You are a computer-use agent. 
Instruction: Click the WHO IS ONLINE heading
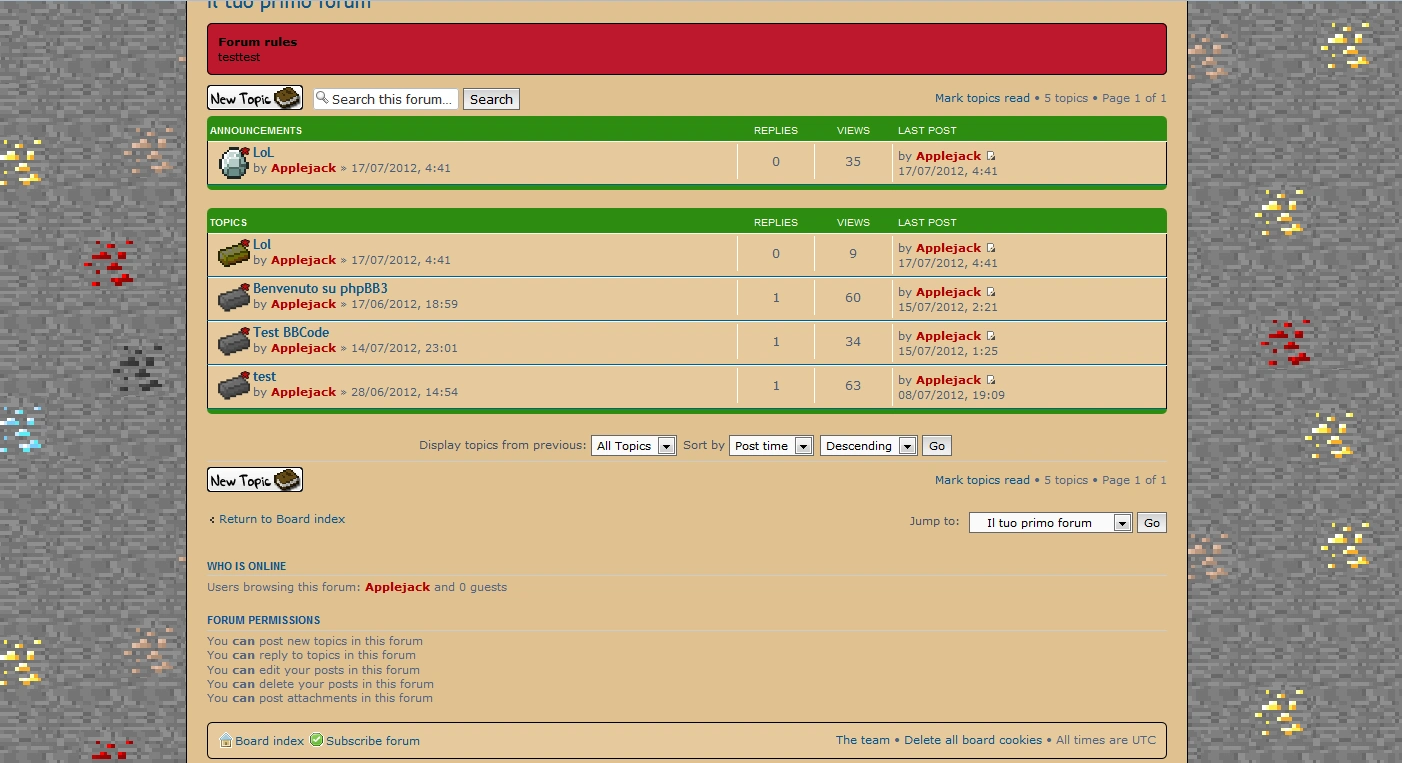point(246,566)
